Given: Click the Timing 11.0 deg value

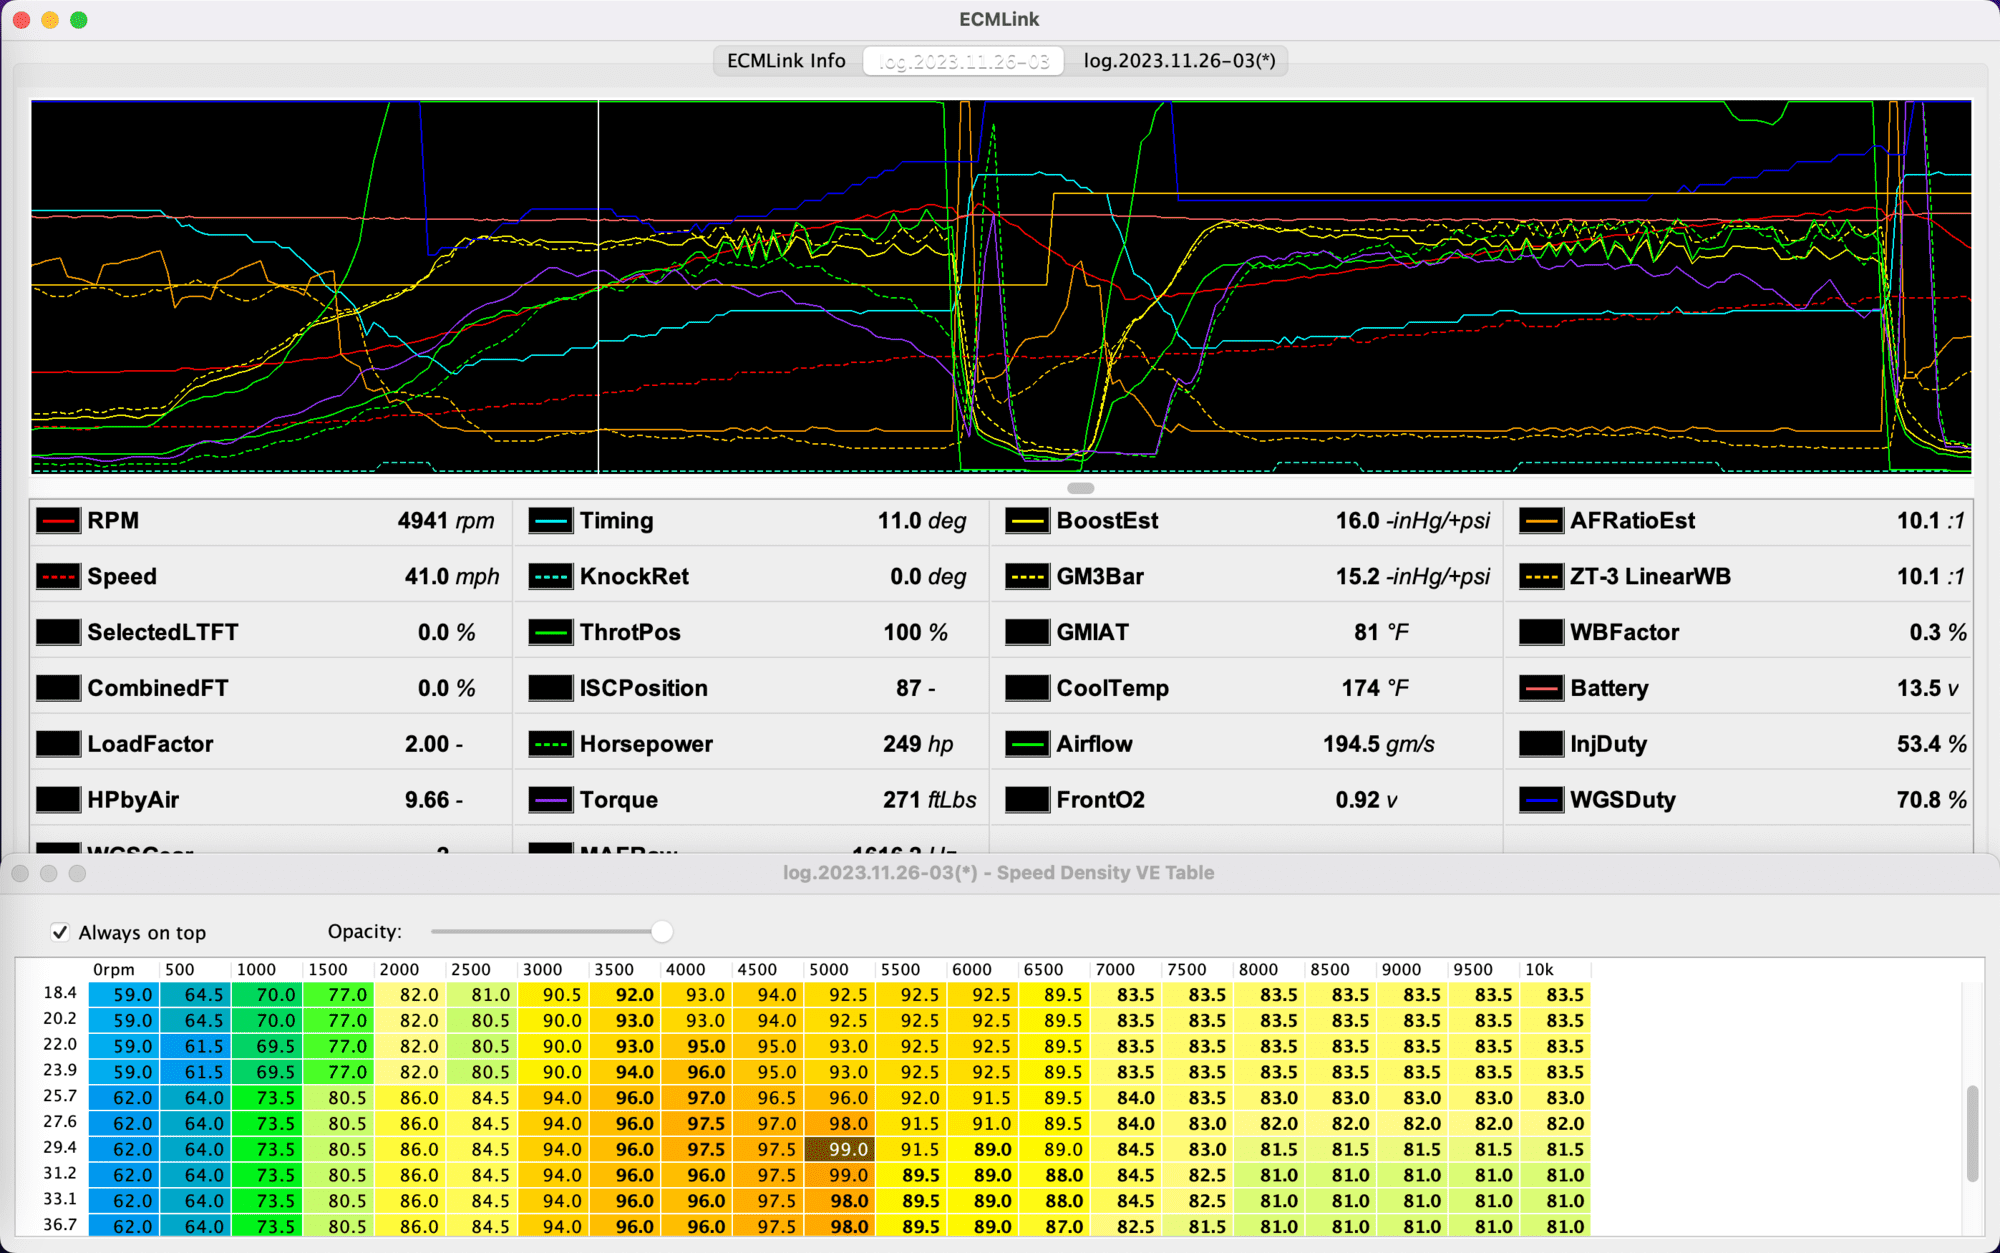Looking at the screenshot, I should point(922,521).
